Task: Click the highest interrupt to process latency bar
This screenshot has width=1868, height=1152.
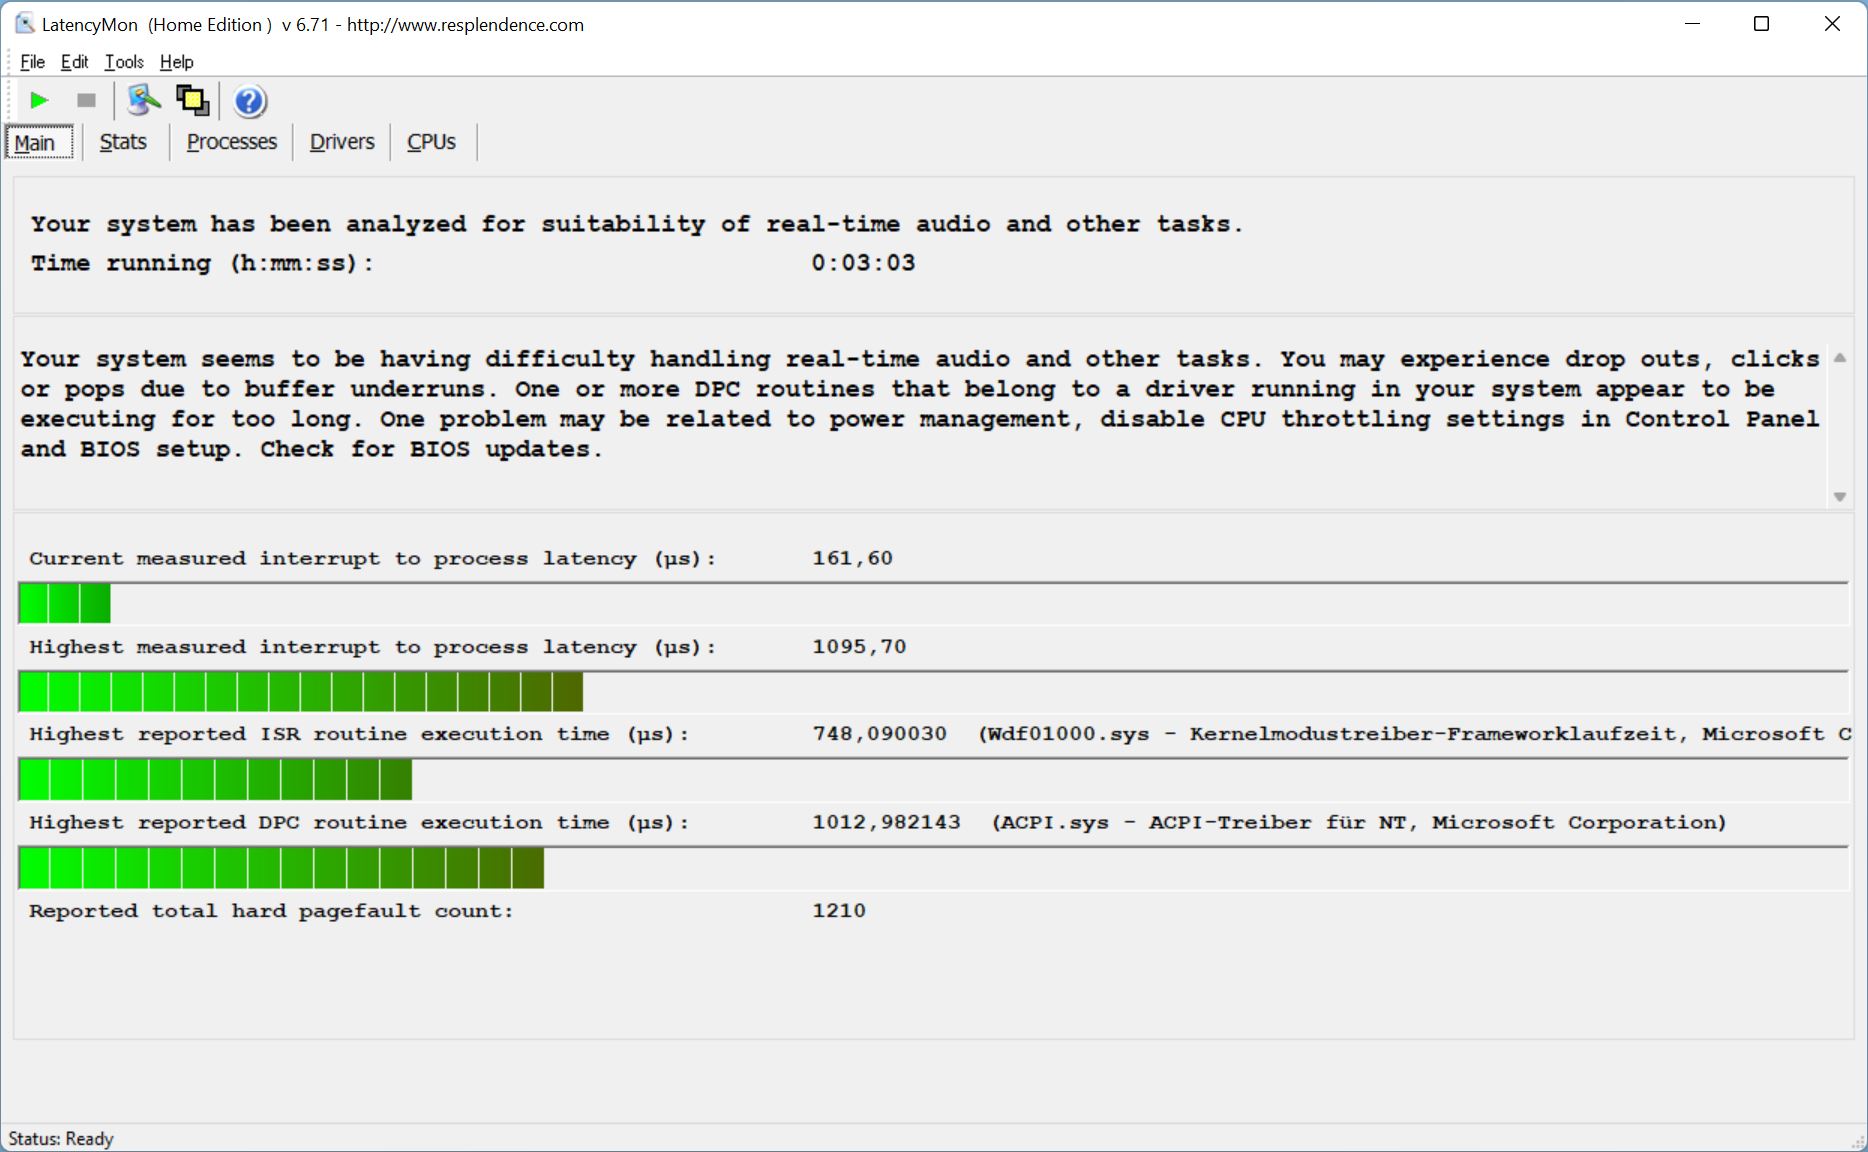Action: coord(300,692)
